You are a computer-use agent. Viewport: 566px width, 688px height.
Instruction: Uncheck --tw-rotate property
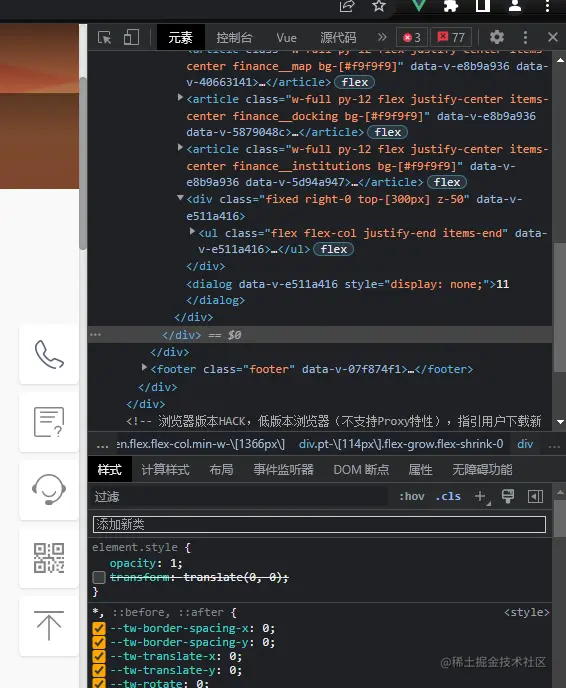(99, 683)
